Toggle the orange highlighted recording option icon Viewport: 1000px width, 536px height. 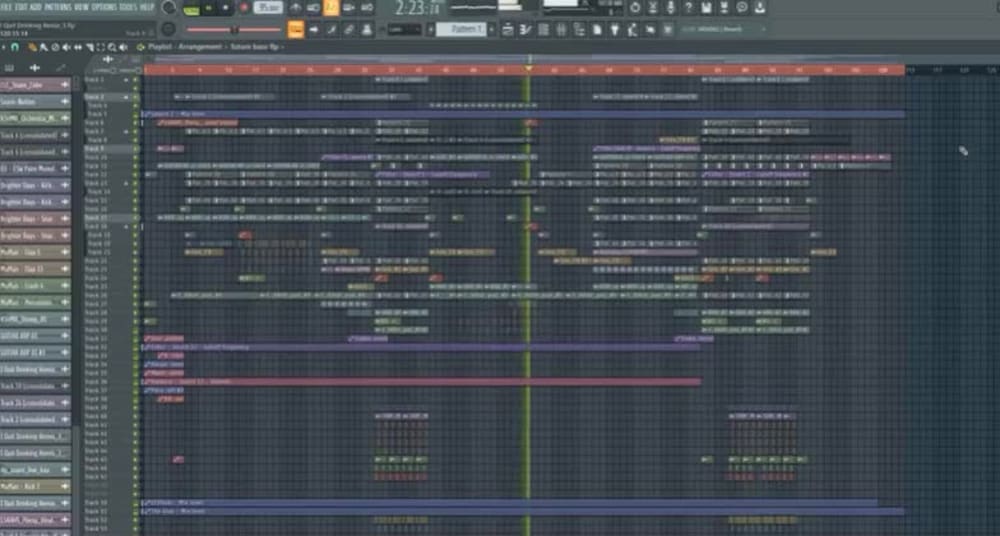point(331,8)
